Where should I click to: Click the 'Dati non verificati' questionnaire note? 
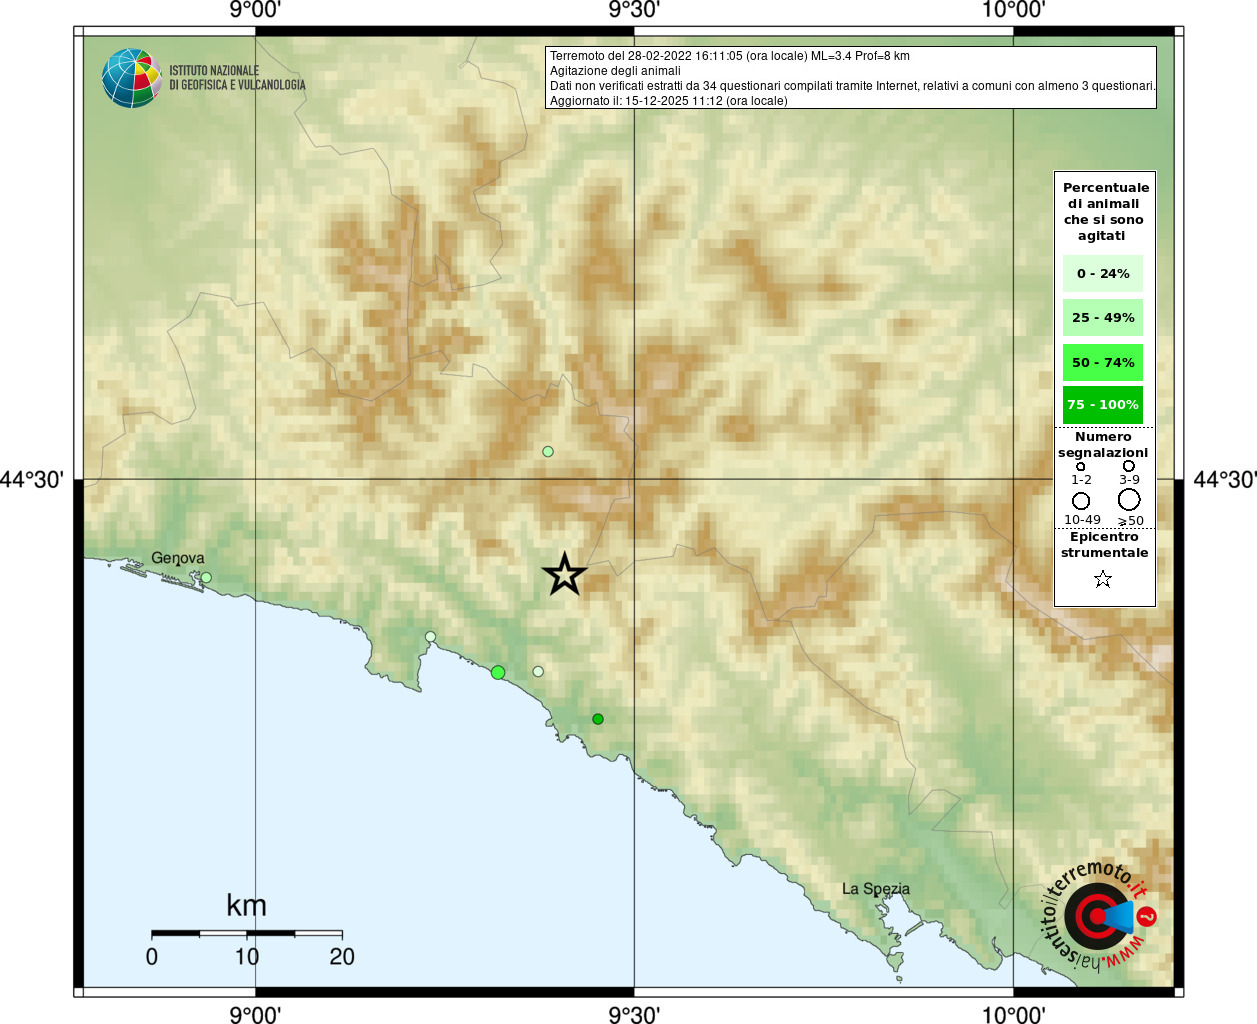tap(853, 86)
